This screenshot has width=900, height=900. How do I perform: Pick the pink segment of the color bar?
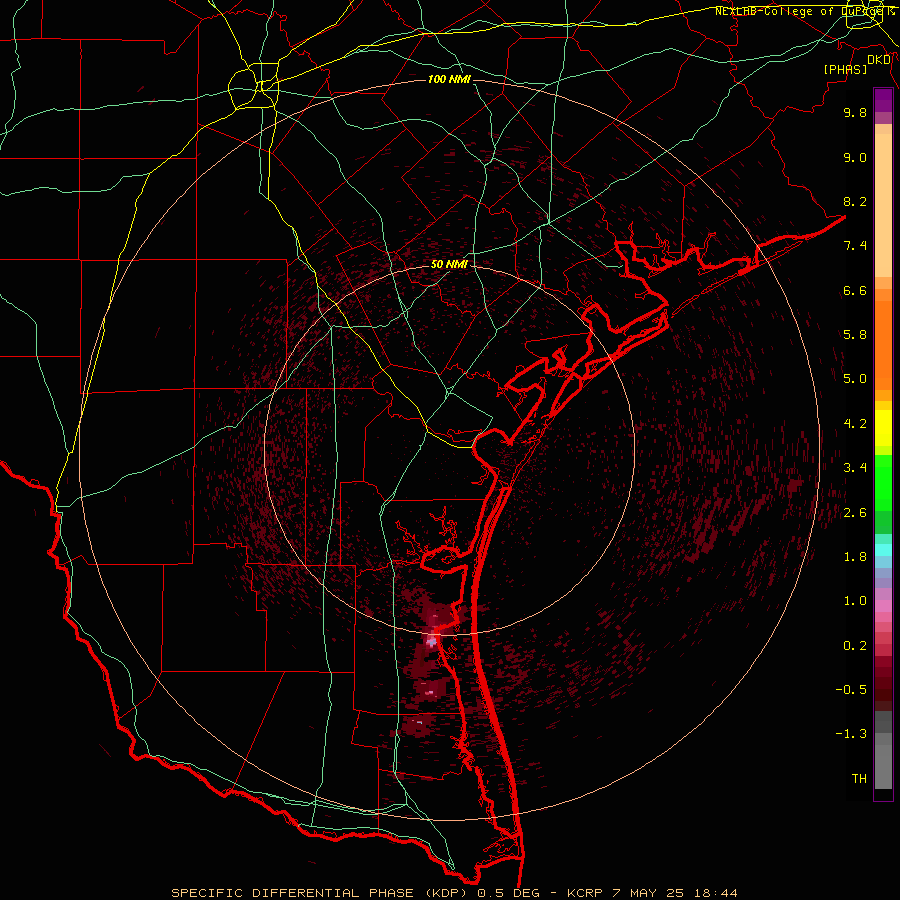coord(883,606)
